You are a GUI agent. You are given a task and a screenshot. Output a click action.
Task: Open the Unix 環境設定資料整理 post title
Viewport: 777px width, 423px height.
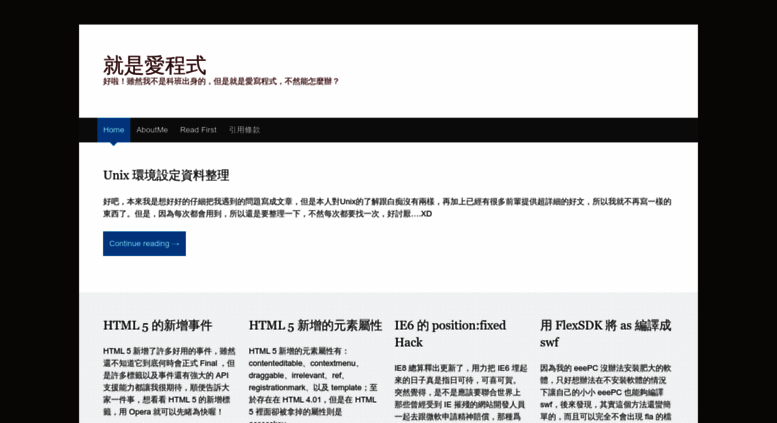click(x=166, y=175)
